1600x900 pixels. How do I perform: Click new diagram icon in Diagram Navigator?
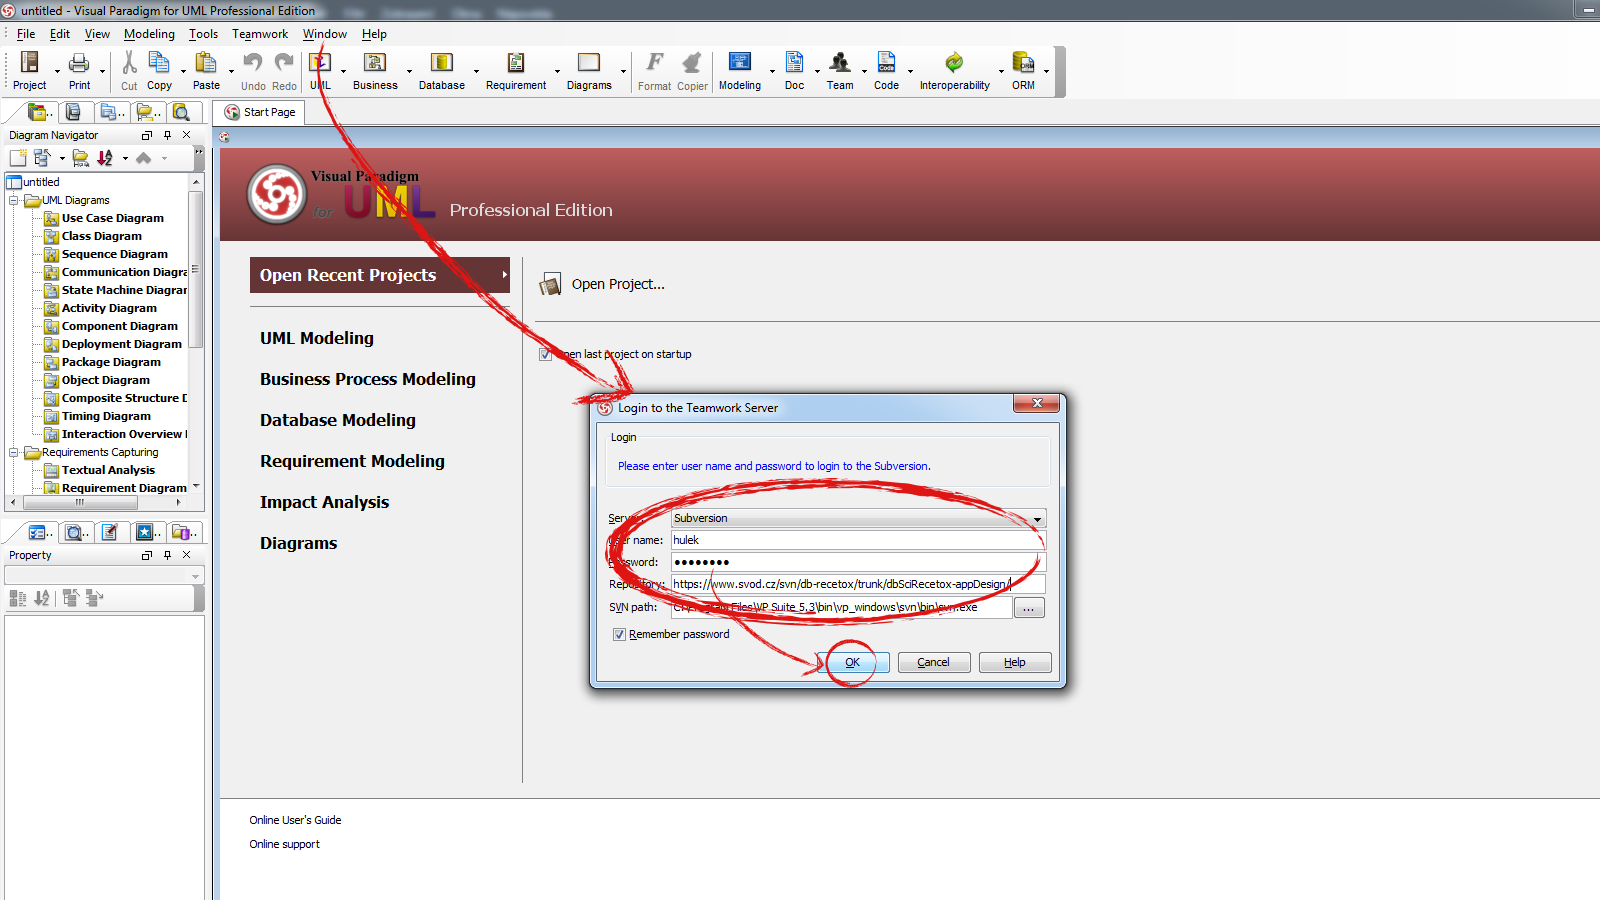tap(18, 158)
